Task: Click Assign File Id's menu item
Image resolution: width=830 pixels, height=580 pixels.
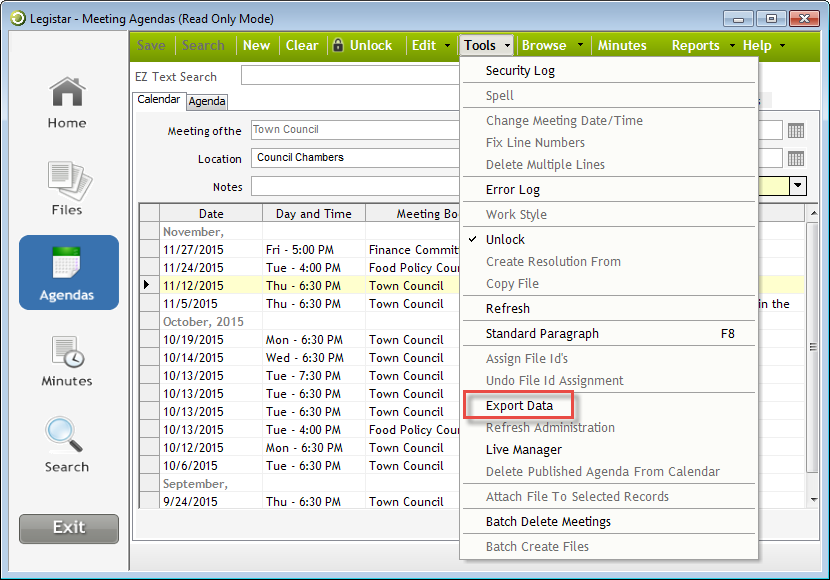Action: coord(609,359)
